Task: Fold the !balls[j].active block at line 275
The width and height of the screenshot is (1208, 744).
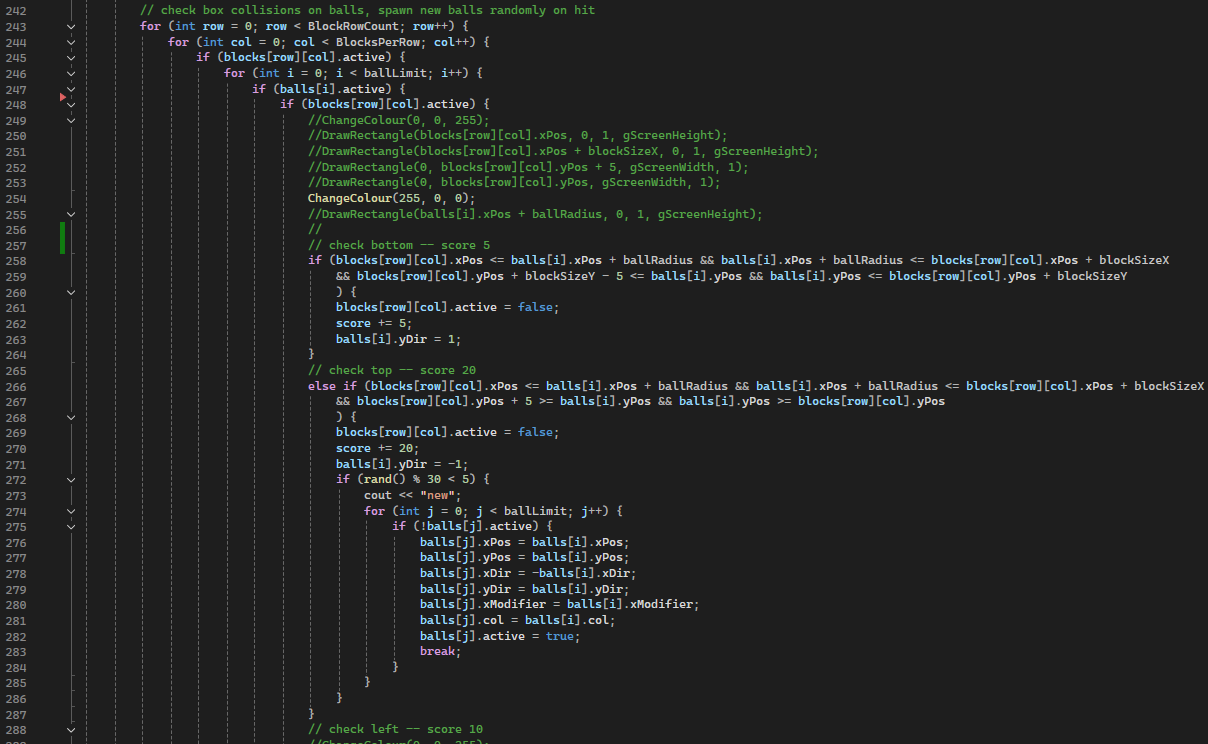Action: click(71, 526)
